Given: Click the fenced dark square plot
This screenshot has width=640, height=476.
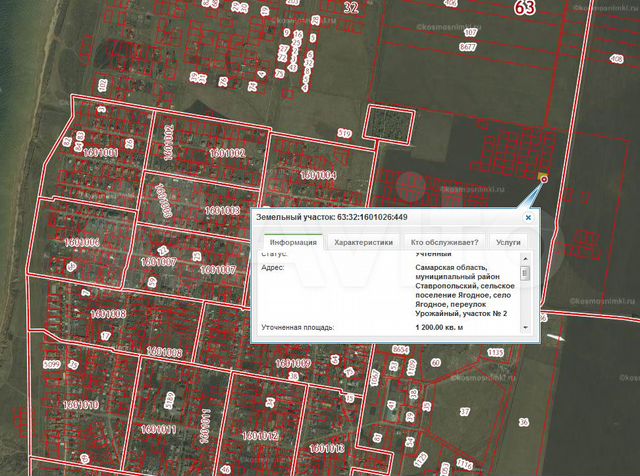Looking at the screenshot, I should pos(389,124).
